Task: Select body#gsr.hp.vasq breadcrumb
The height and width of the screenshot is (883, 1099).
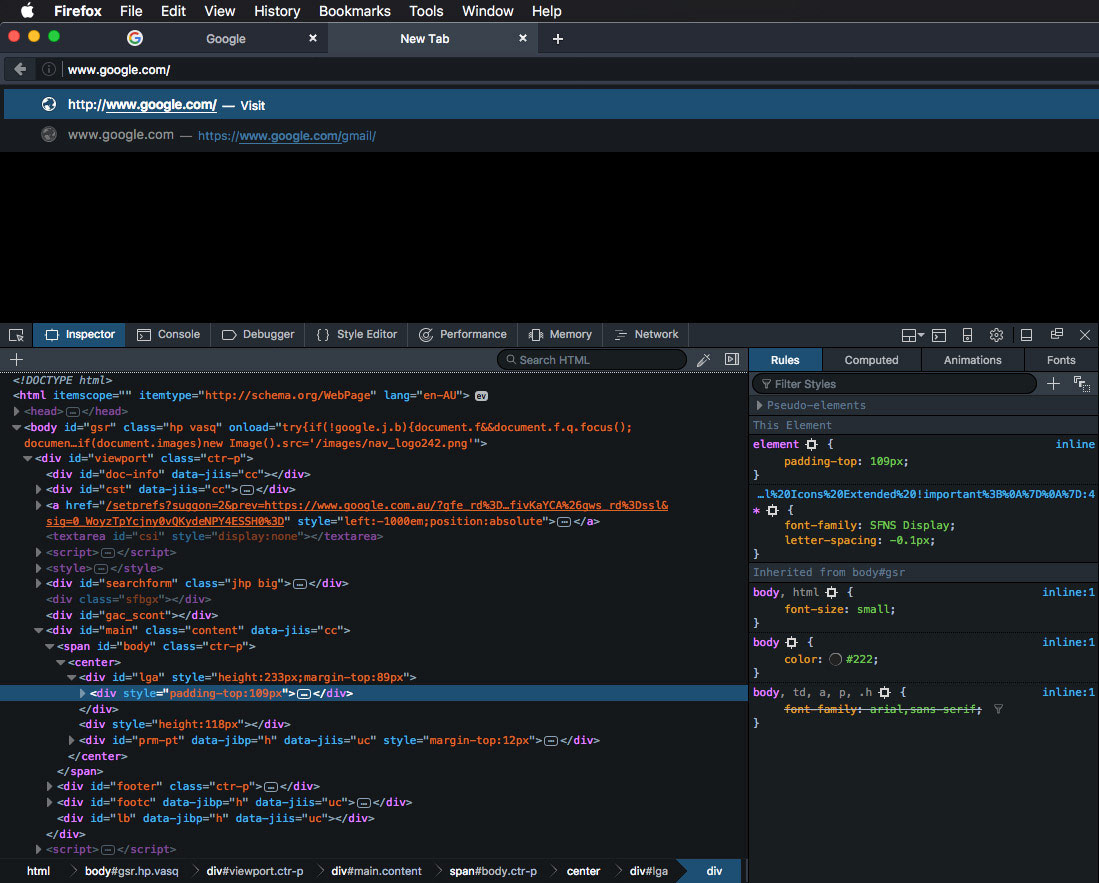Action: point(132,871)
